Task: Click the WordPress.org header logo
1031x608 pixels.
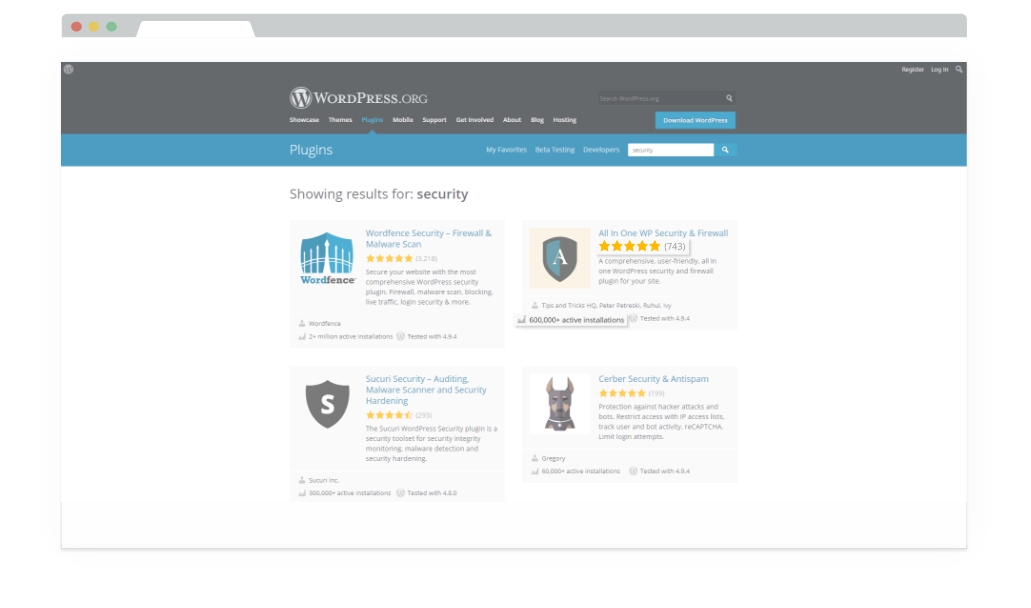Action: pos(358,98)
